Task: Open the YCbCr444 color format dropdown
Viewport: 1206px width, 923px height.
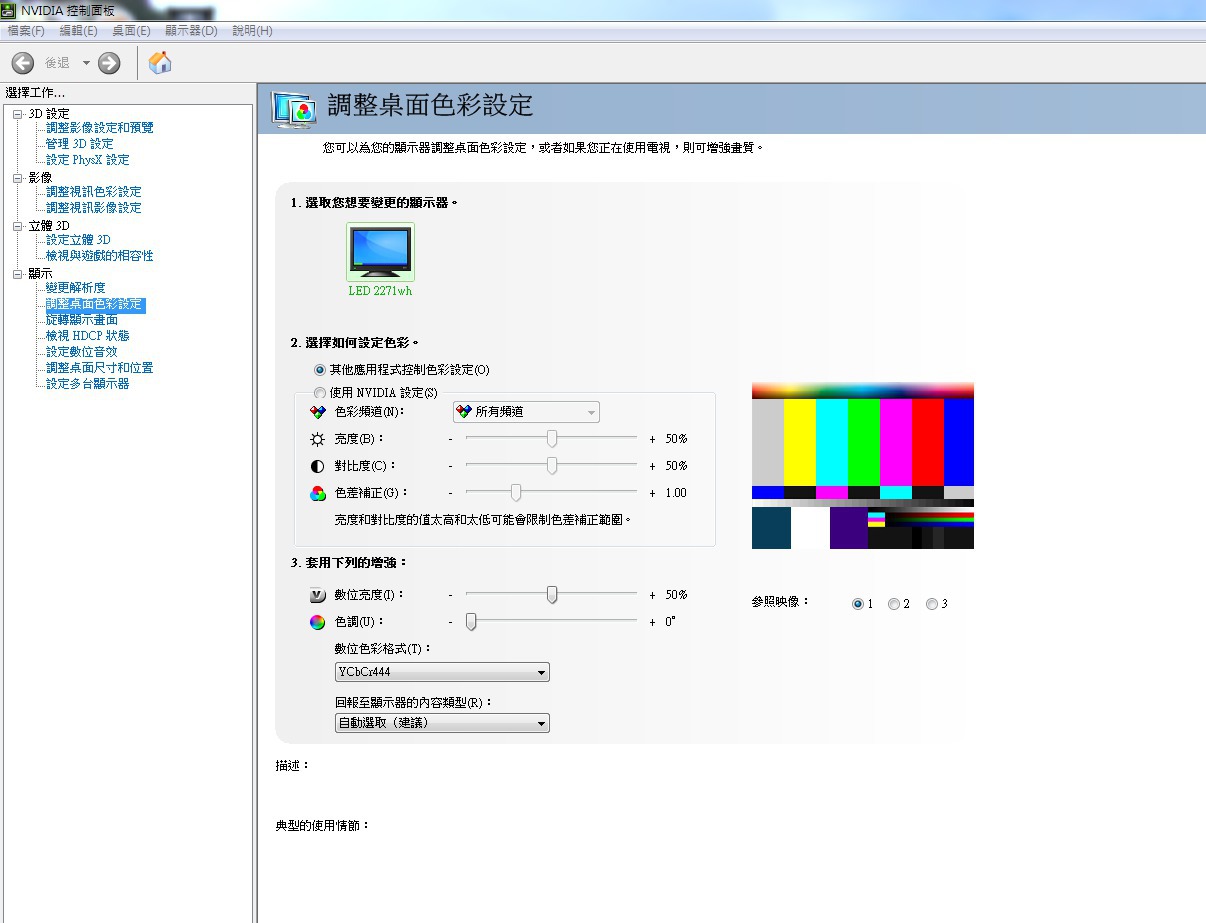Action: 442,672
